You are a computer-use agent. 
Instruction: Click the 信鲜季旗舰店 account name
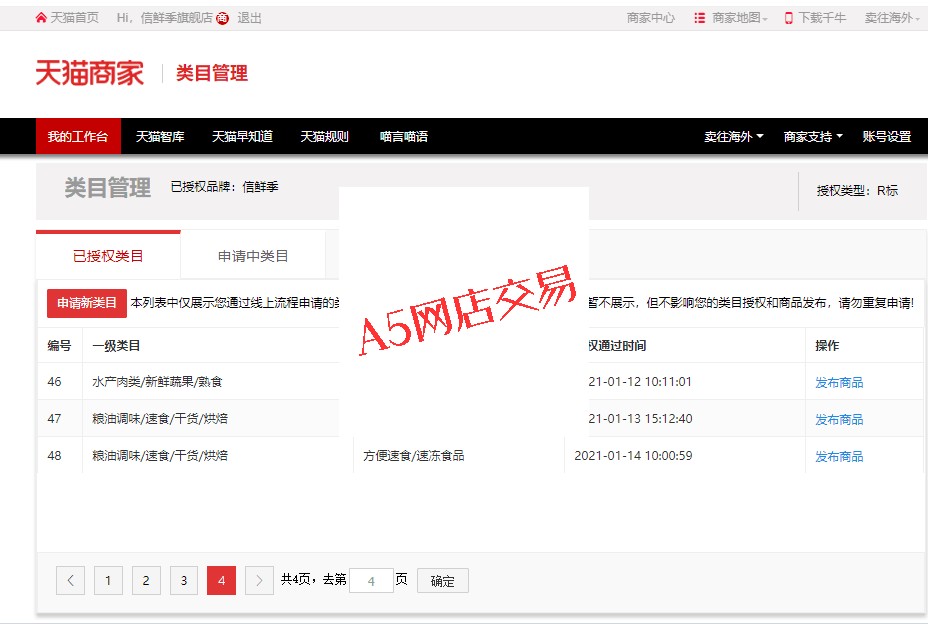(x=176, y=18)
